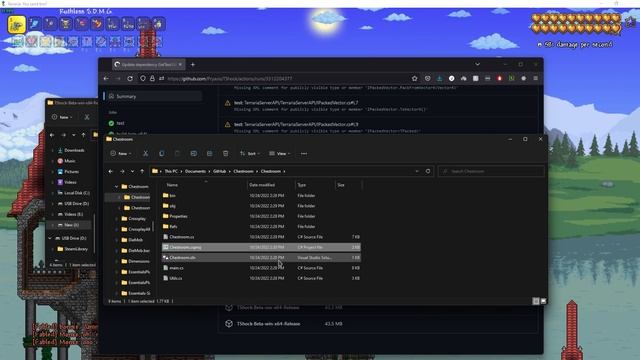
Task: Select the Chestroom.csproj file
Action: pos(261,247)
